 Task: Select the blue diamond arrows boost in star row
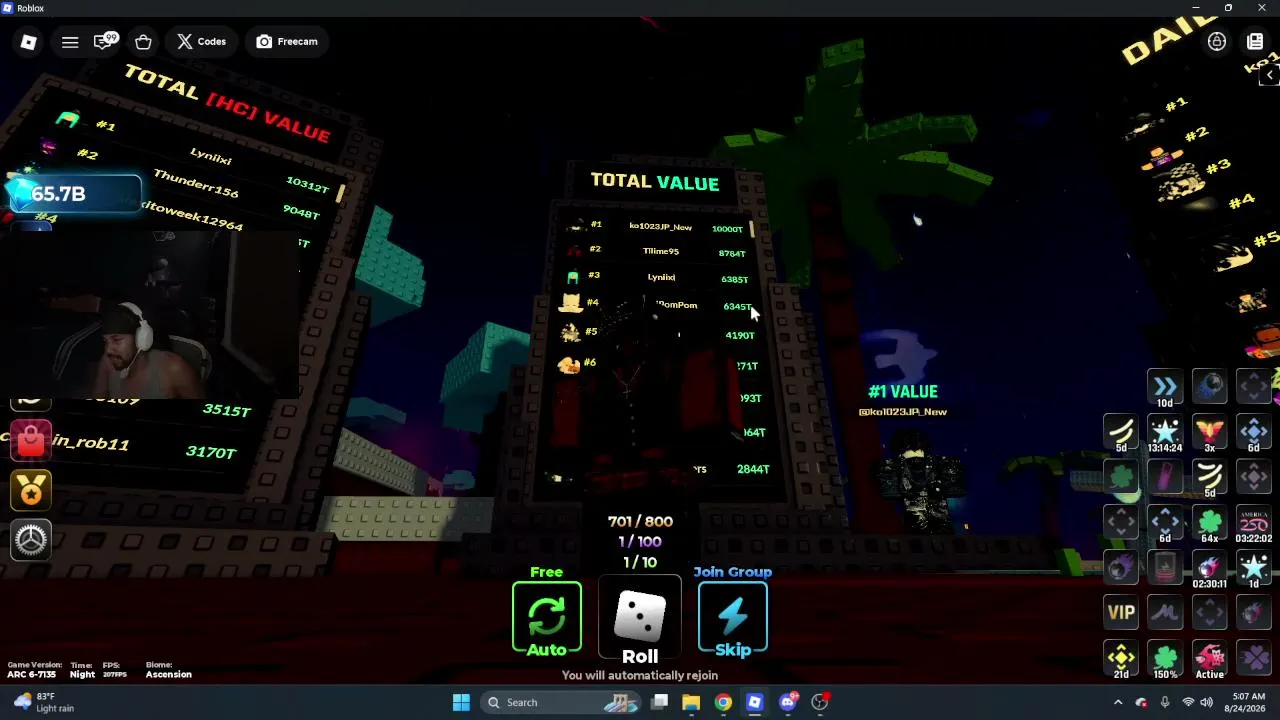click(x=1253, y=434)
